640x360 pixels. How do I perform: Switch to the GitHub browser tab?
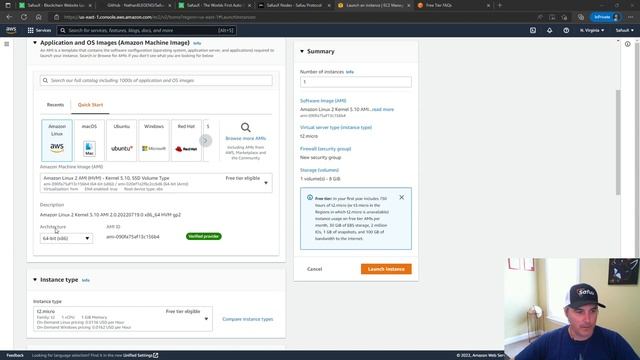[135, 5]
